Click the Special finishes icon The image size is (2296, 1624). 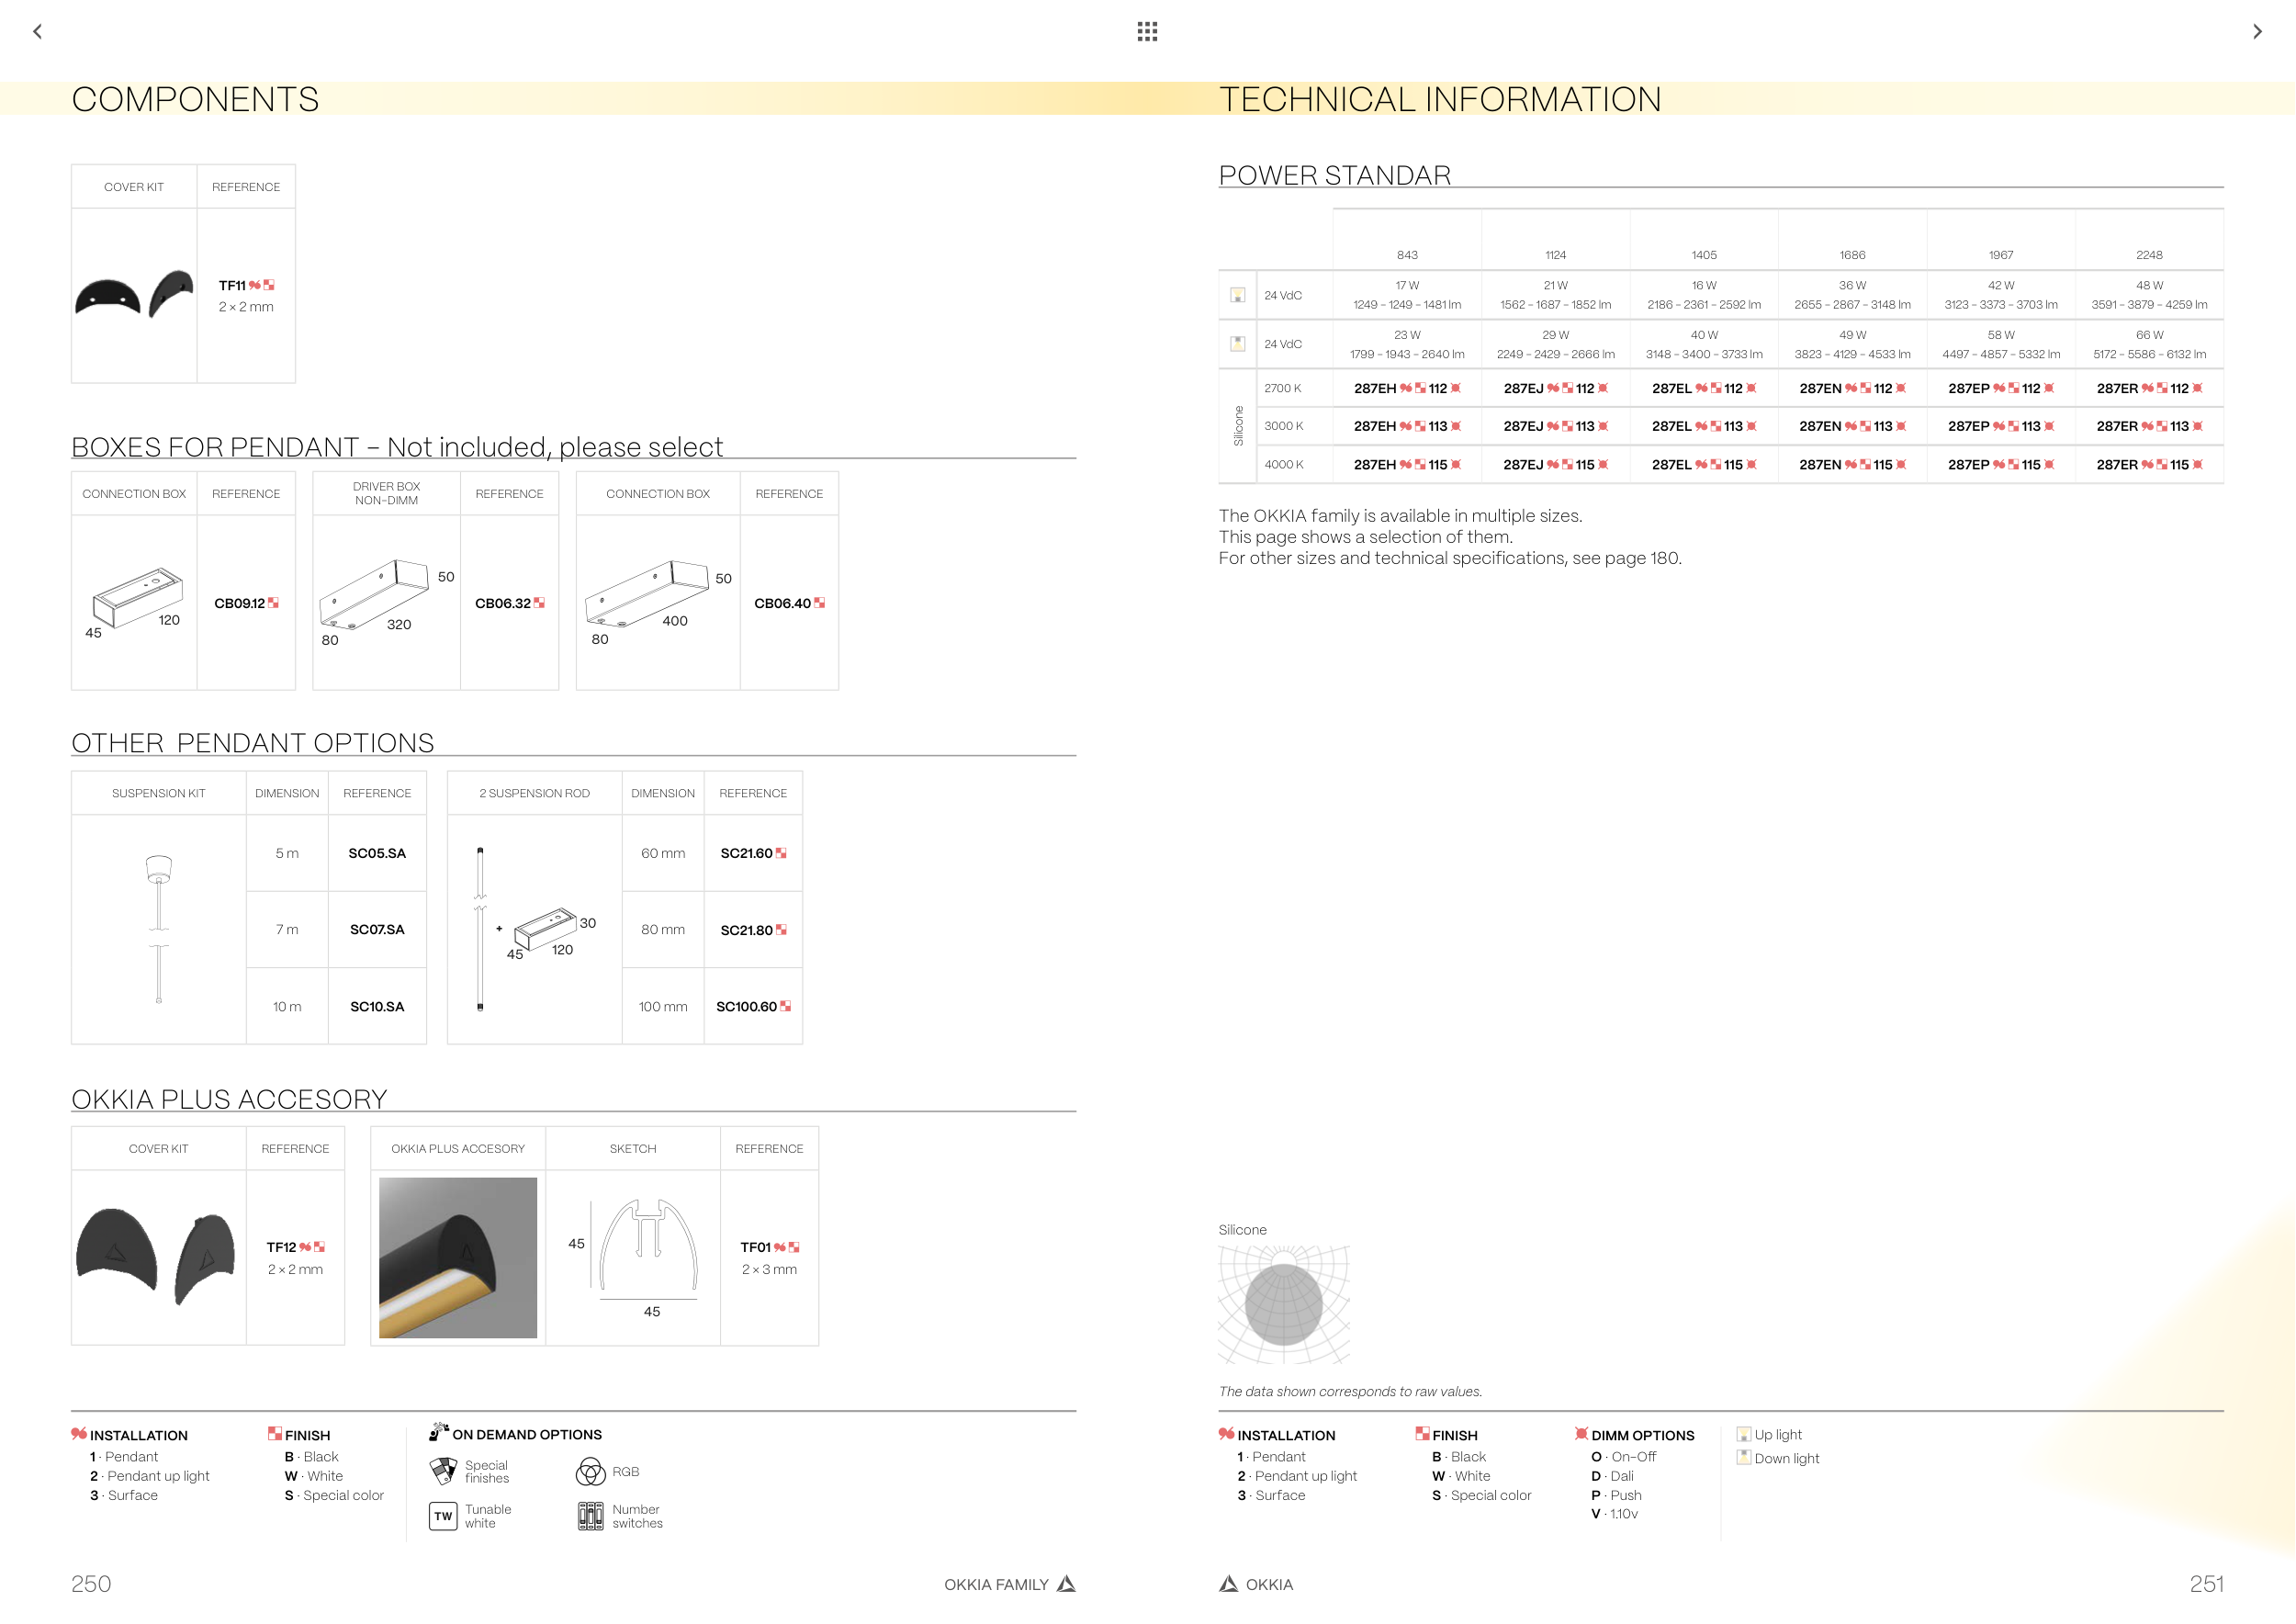[443, 1471]
